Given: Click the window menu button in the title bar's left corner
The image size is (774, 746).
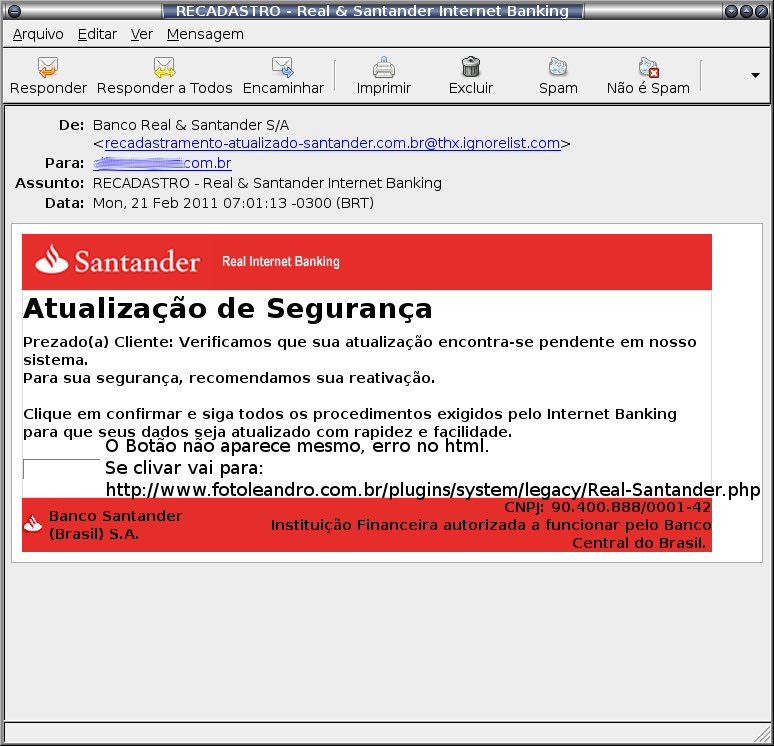Looking at the screenshot, I should (x=14, y=10).
